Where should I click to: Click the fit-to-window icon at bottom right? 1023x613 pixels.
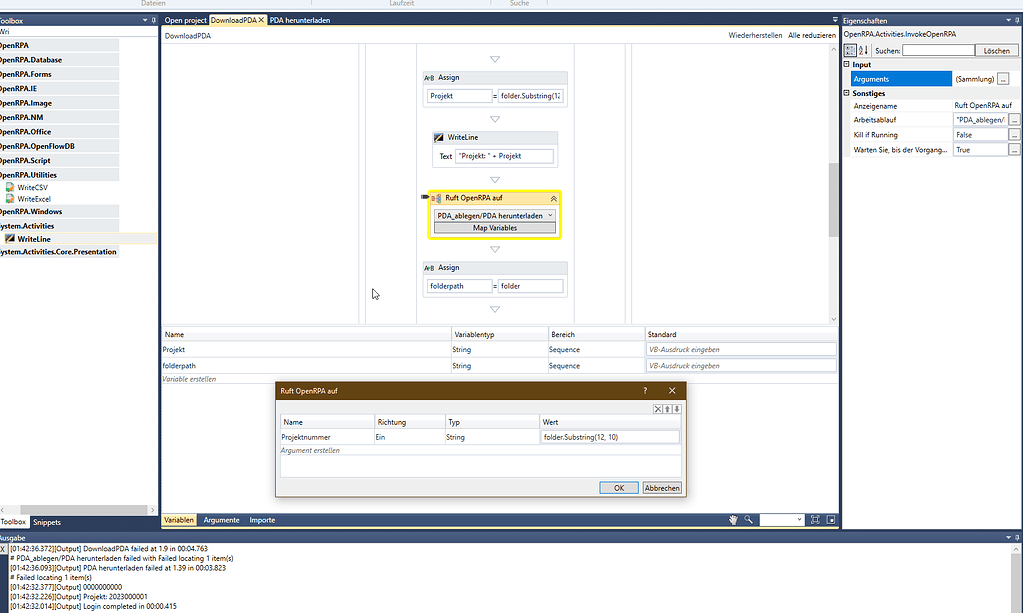(x=816, y=520)
